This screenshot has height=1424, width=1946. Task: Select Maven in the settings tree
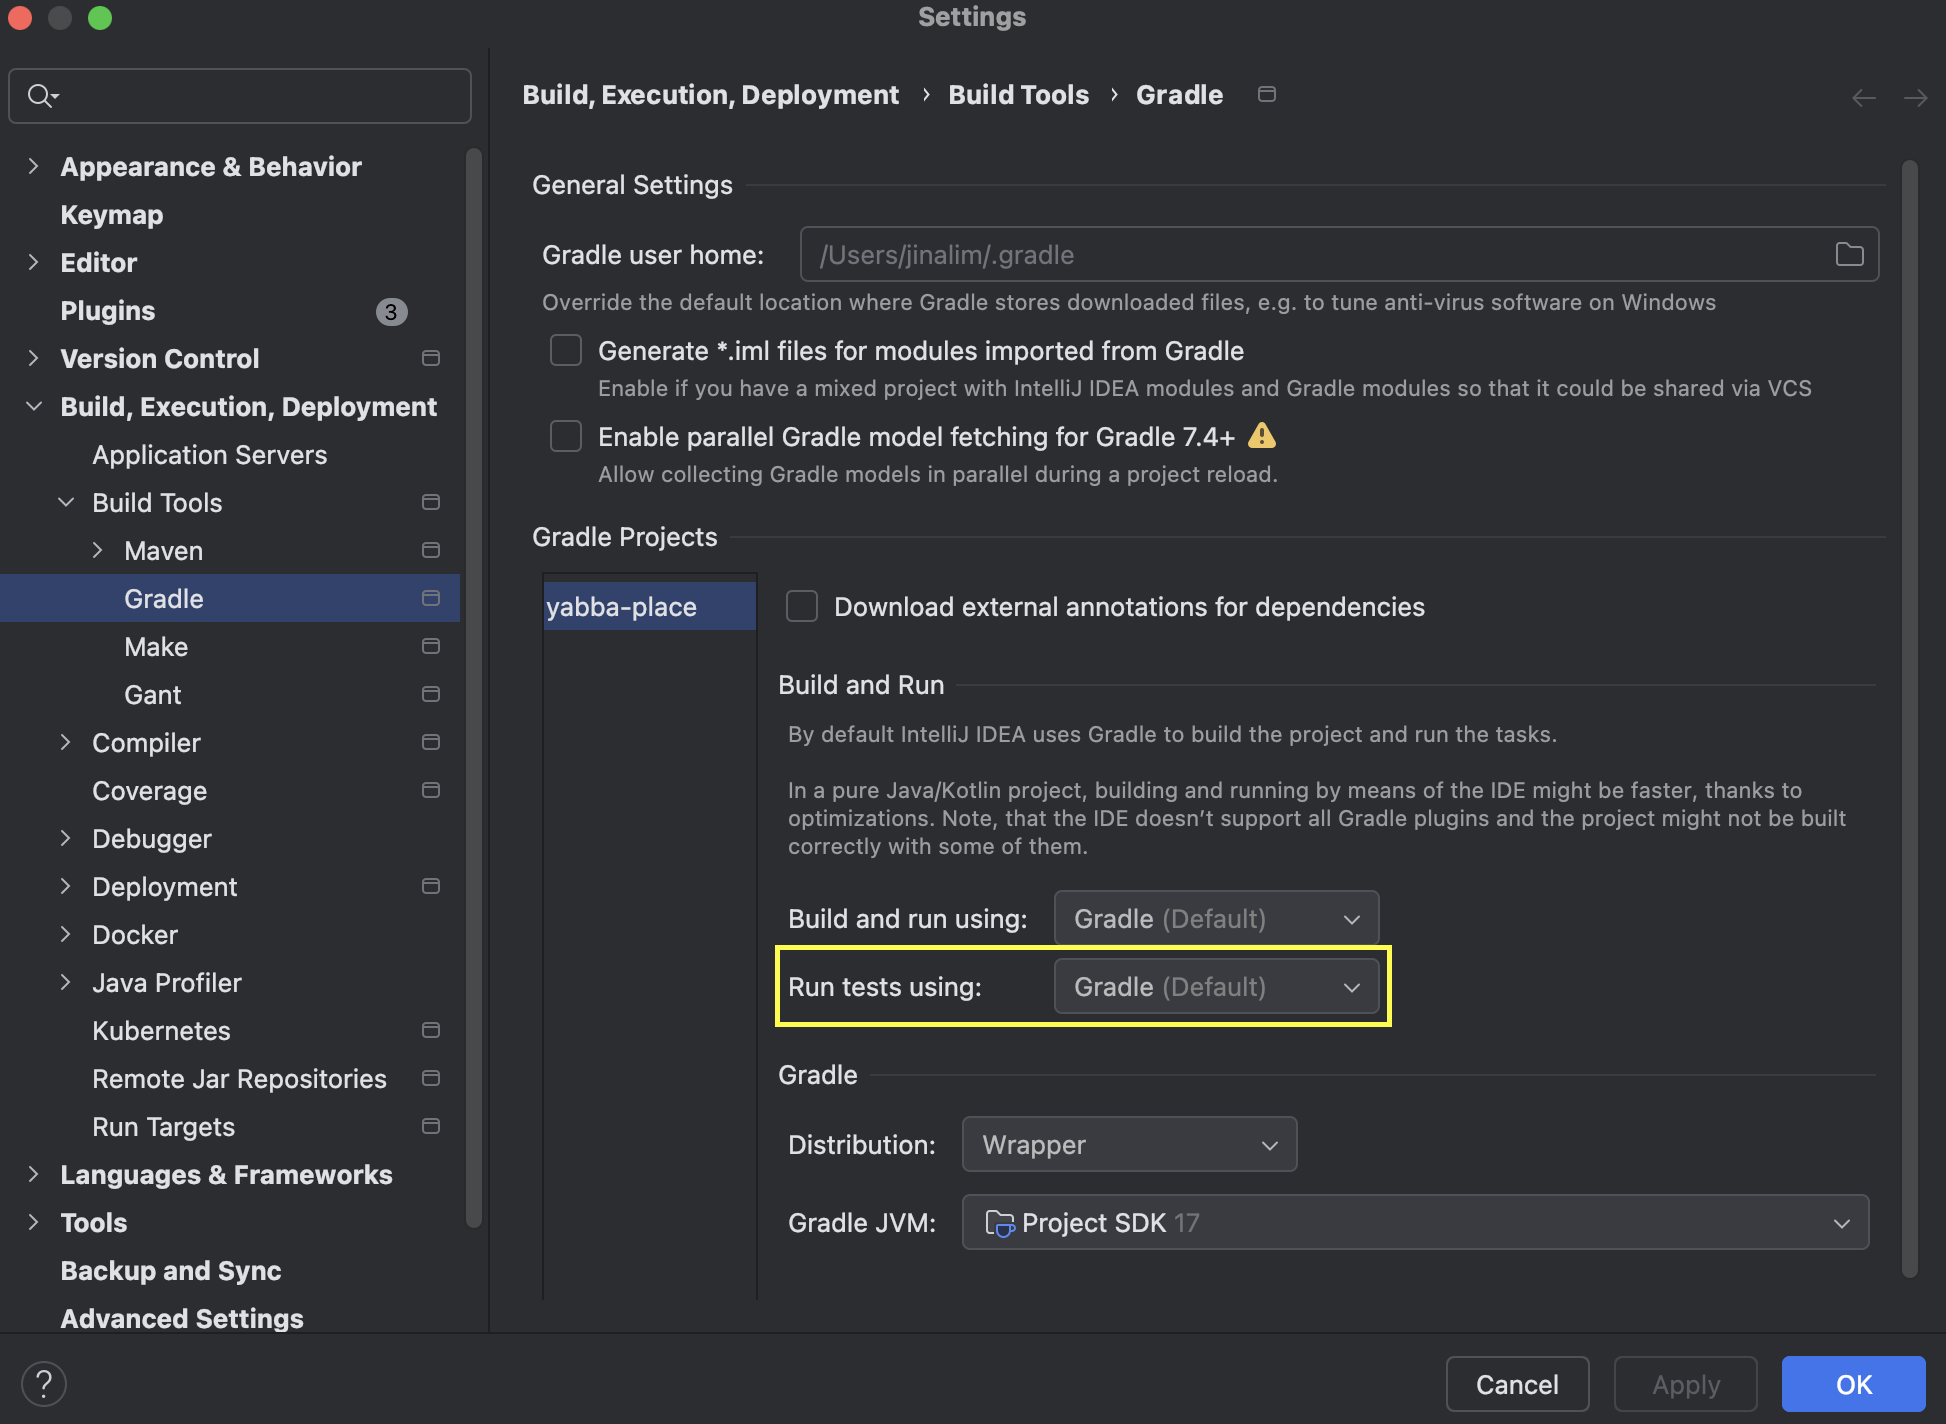click(x=163, y=550)
